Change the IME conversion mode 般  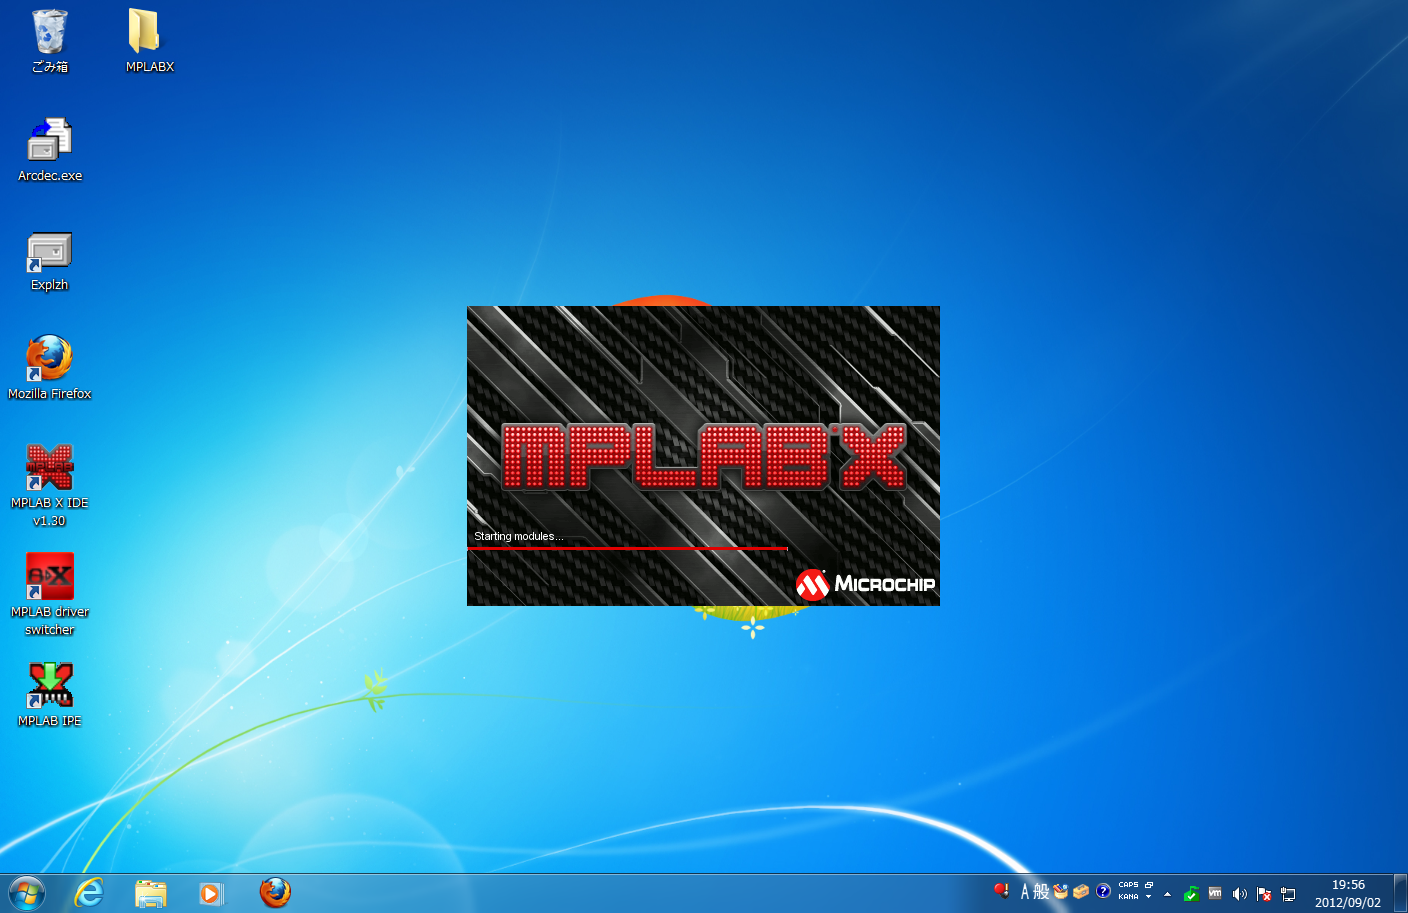[1041, 891]
